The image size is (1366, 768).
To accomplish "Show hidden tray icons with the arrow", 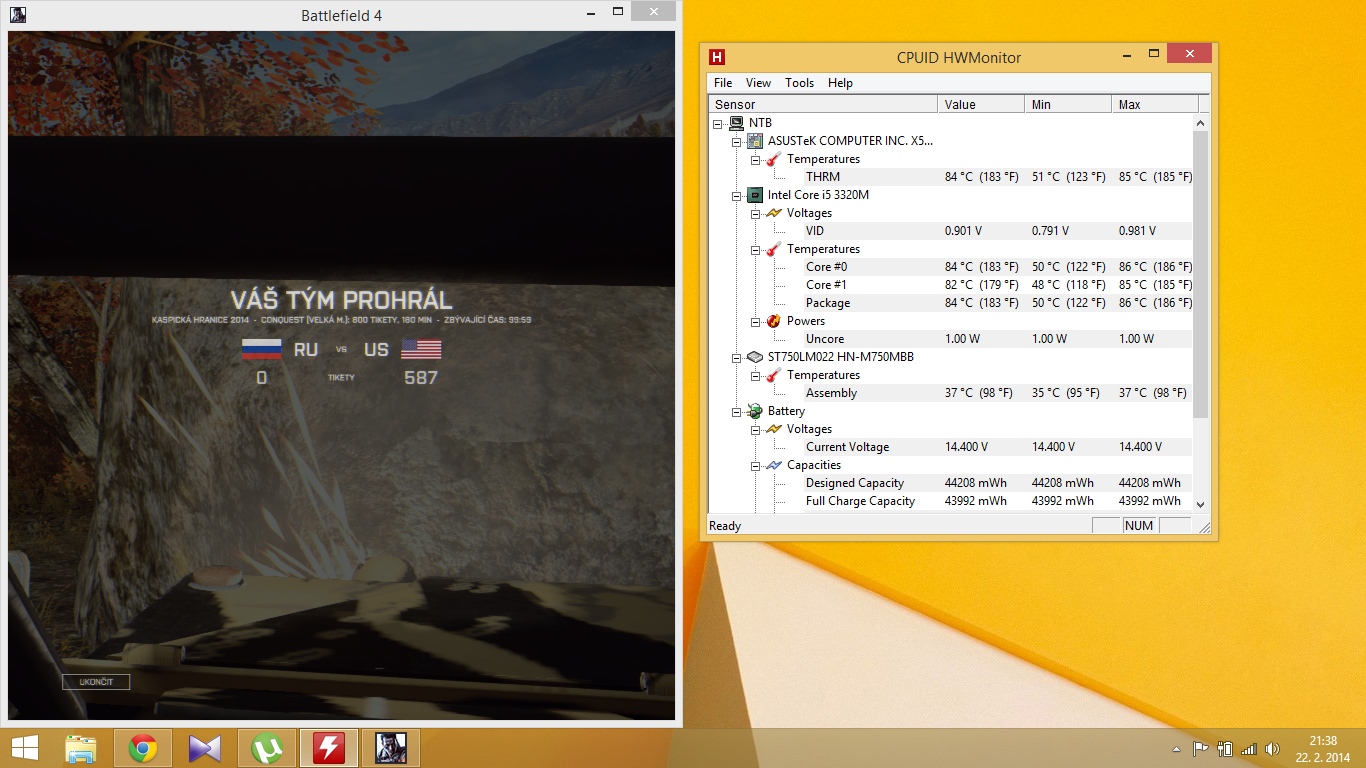I will 1177,748.
